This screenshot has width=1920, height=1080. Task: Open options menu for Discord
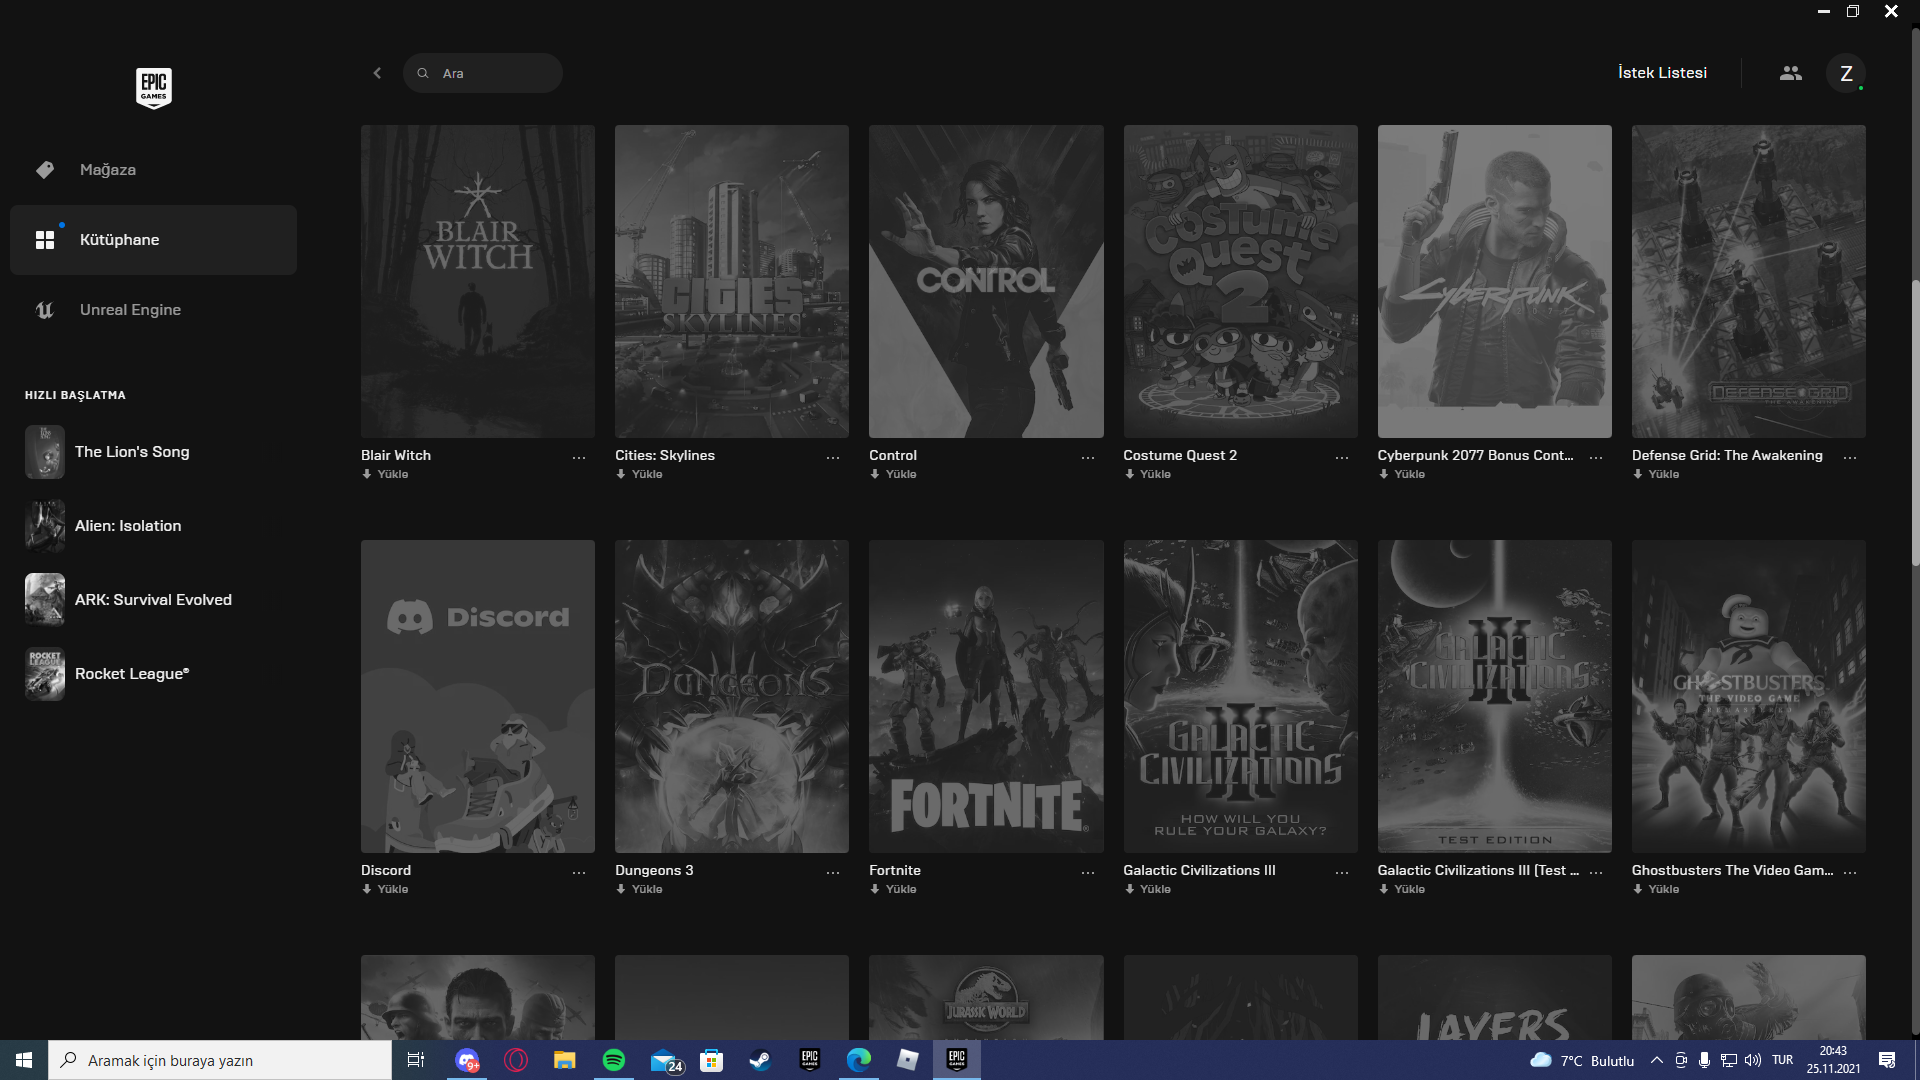click(x=579, y=872)
